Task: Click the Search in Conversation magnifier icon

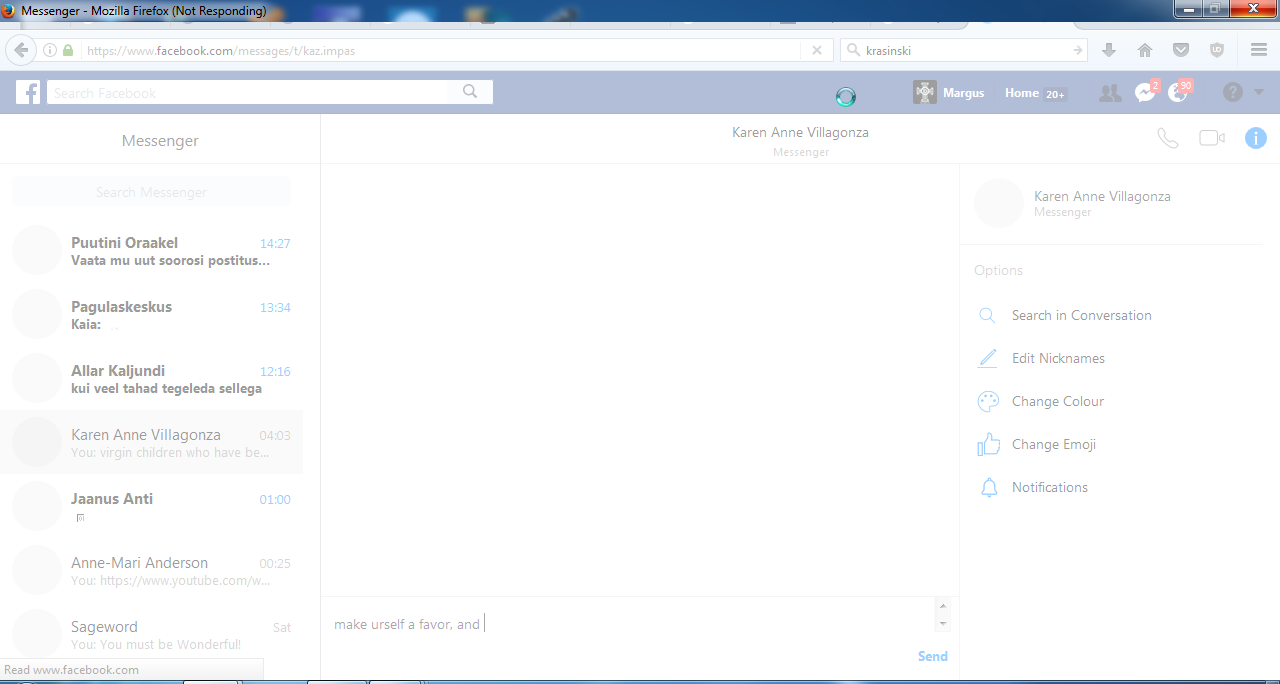Action: click(x=987, y=315)
